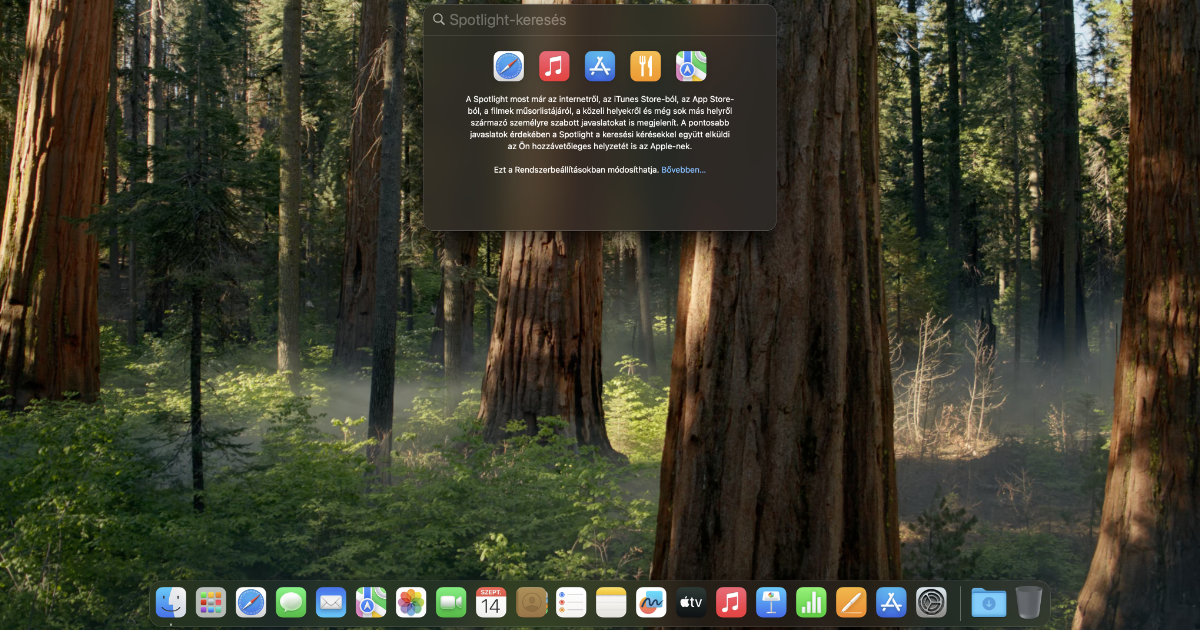The image size is (1200, 630).
Task: Click the Spotlight magnifying glass icon
Action: click(438, 19)
